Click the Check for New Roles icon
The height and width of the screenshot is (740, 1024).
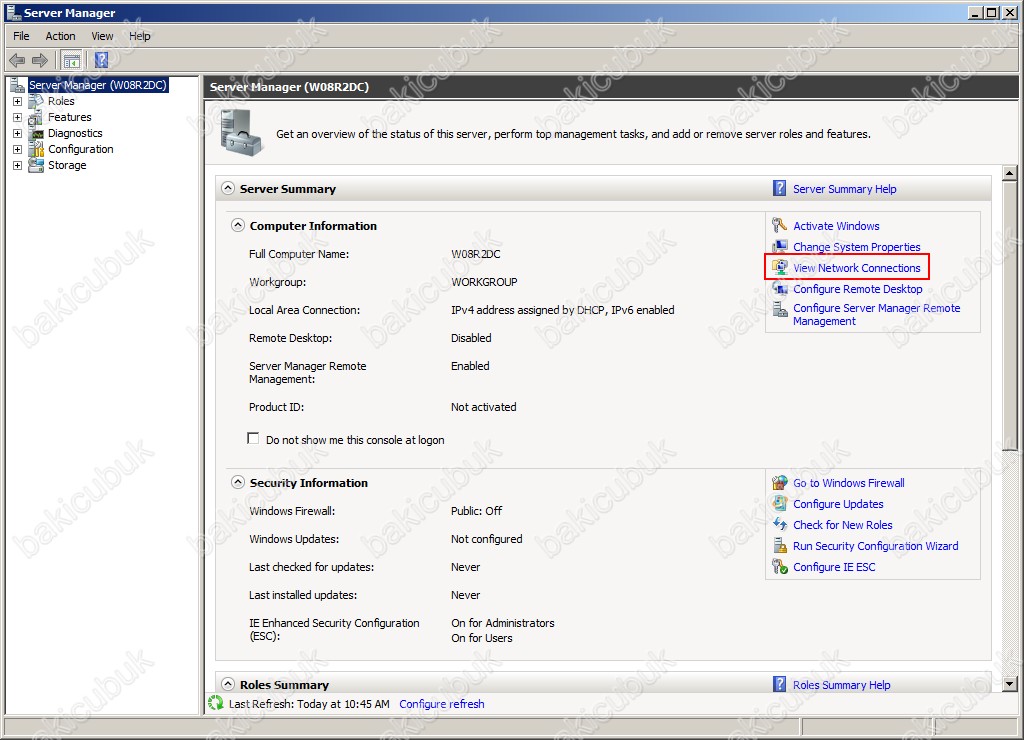coord(779,524)
